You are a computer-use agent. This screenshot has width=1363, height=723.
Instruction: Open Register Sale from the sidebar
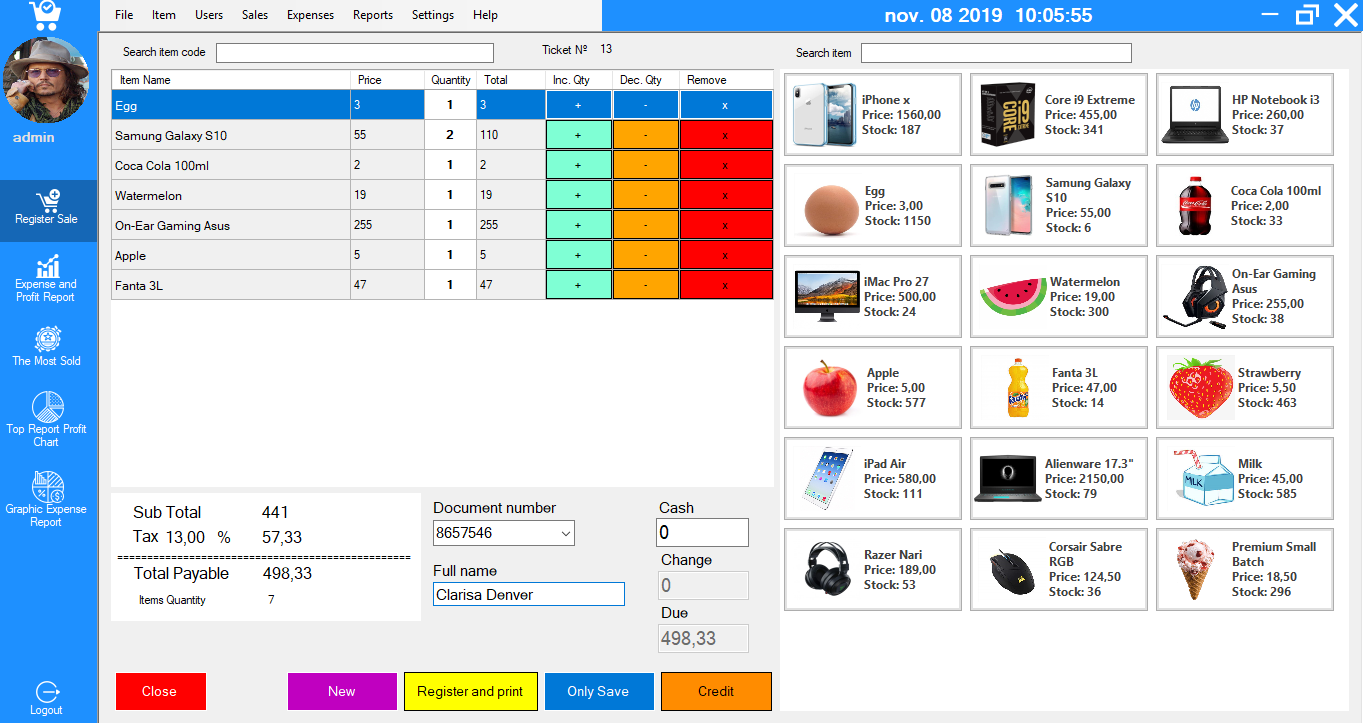pos(47,210)
